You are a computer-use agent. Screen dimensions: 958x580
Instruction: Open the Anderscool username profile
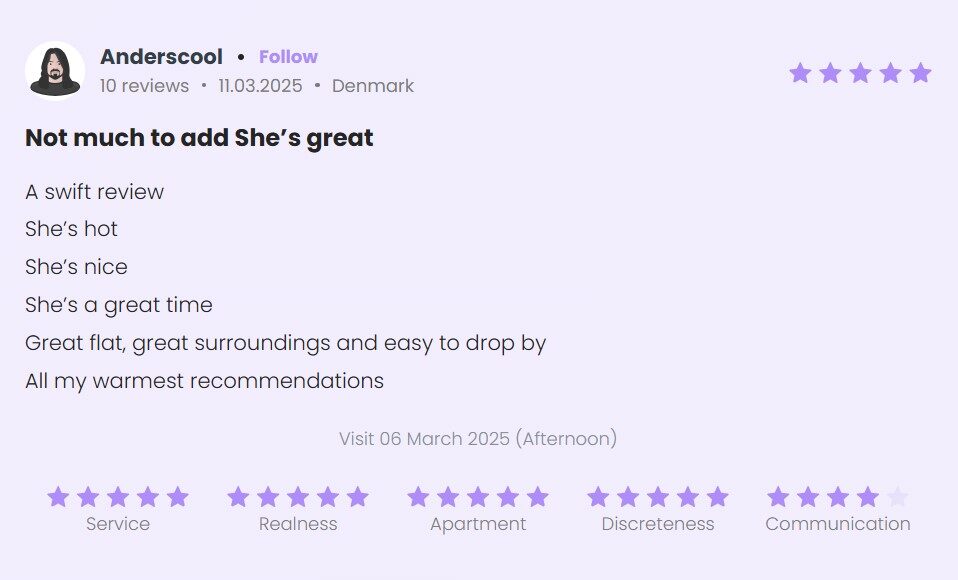pos(162,57)
